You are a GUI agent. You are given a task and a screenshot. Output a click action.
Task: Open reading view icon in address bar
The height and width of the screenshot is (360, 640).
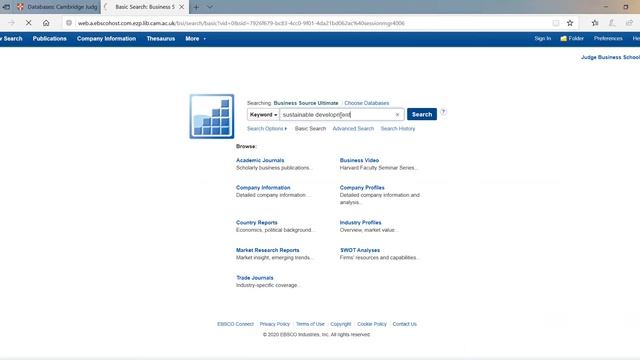coord(556,23)
